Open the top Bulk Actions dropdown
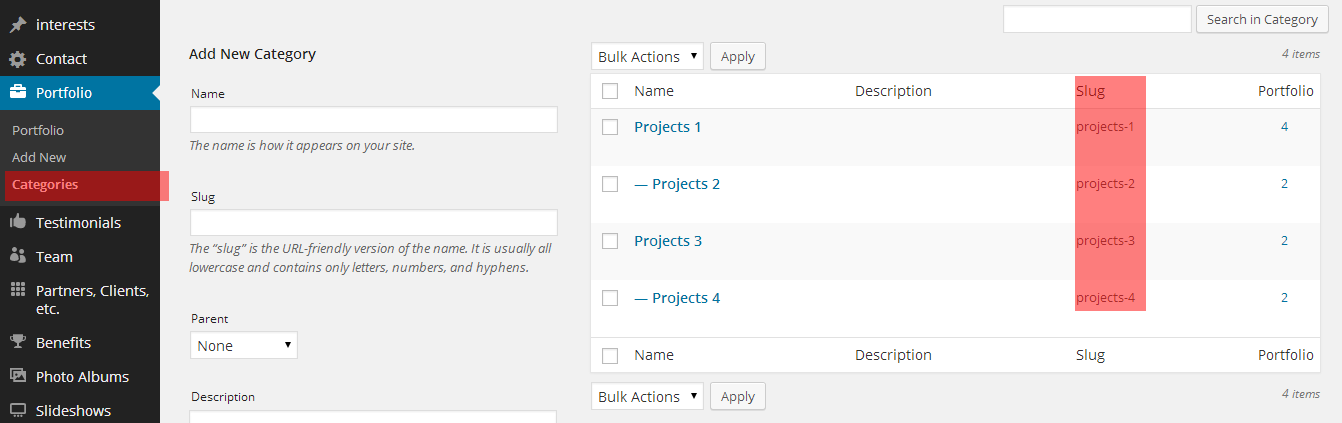 pyautogui.click(x=647, y=57)
